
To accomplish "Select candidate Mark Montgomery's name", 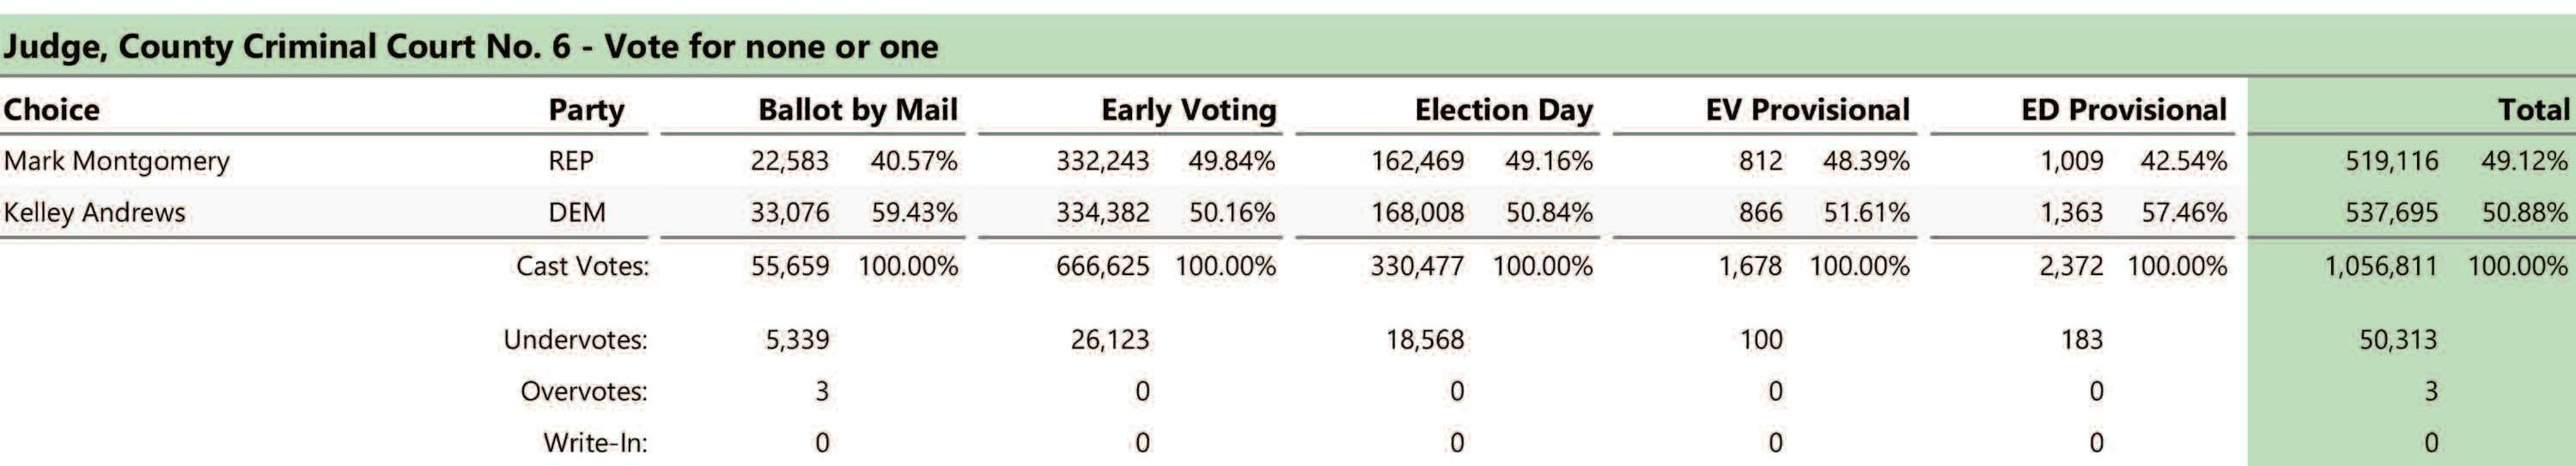I will (x=117, y=161).
